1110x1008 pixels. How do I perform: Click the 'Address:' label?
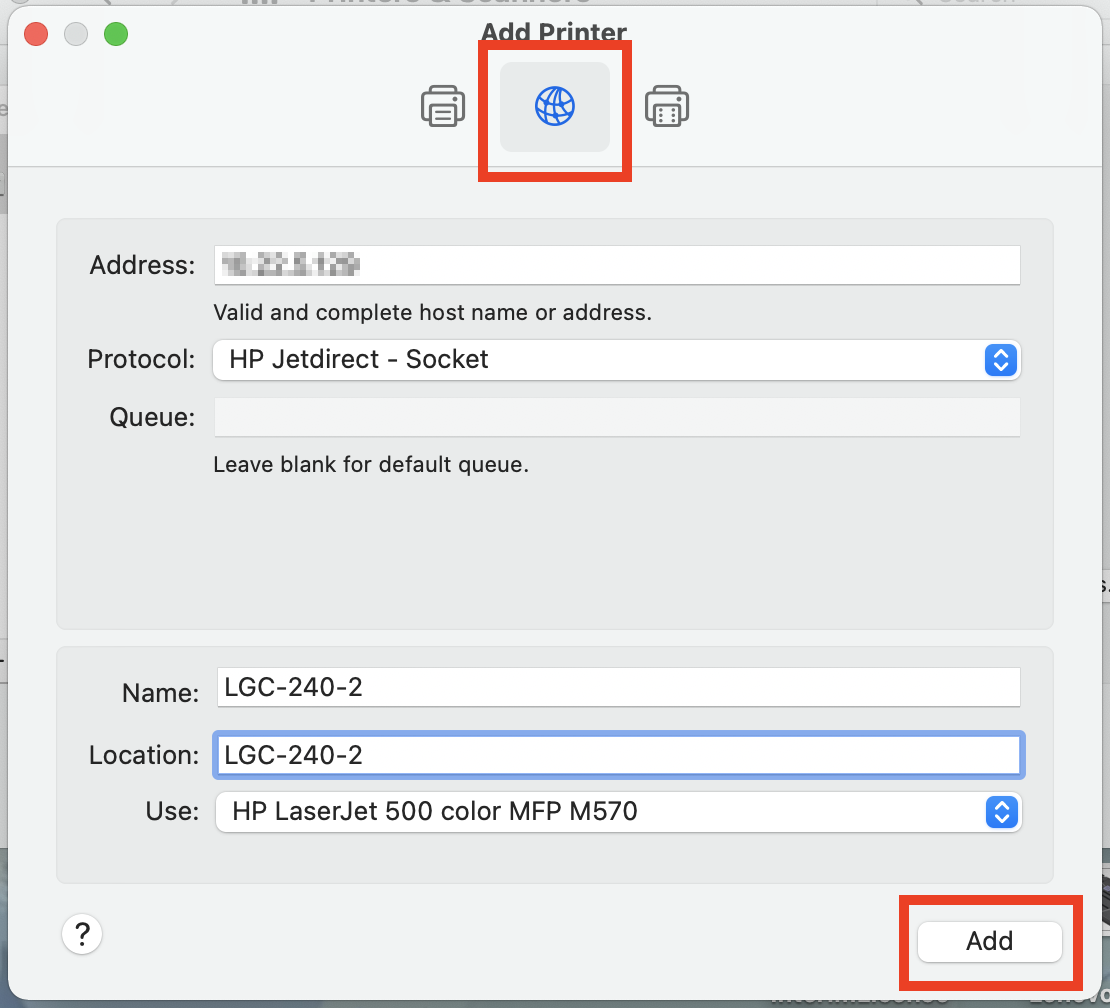[x=142, y=265]
